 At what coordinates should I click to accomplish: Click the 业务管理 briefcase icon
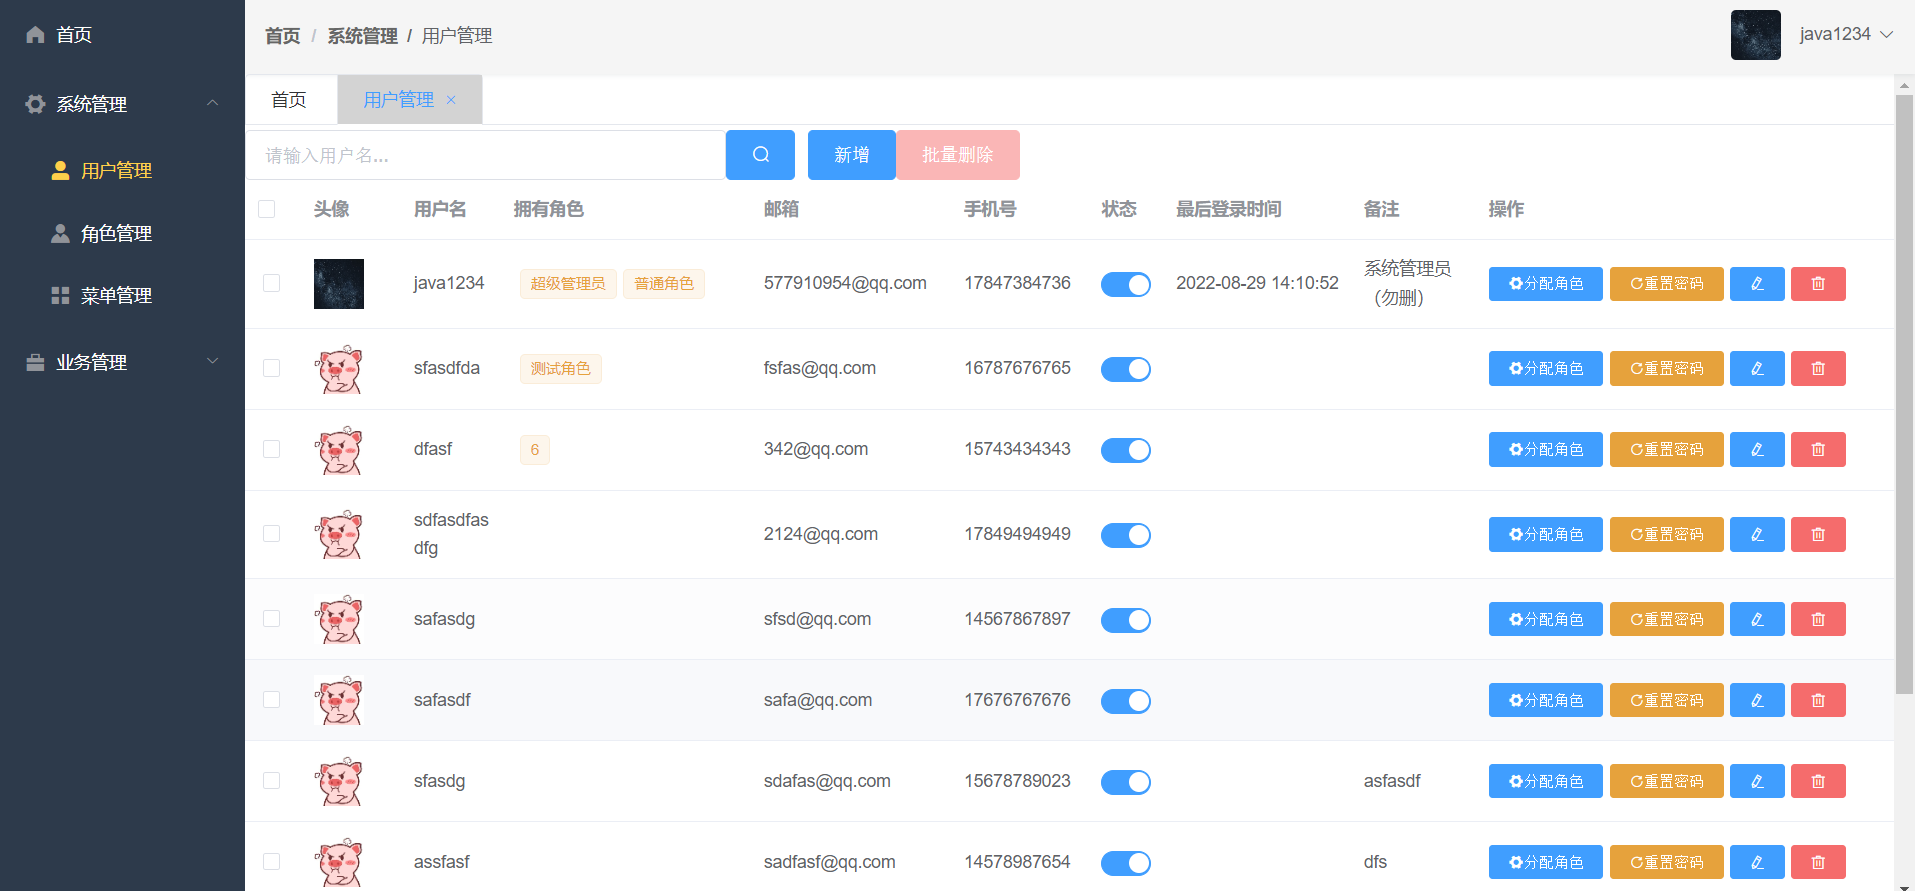click(x=36, y=362)
